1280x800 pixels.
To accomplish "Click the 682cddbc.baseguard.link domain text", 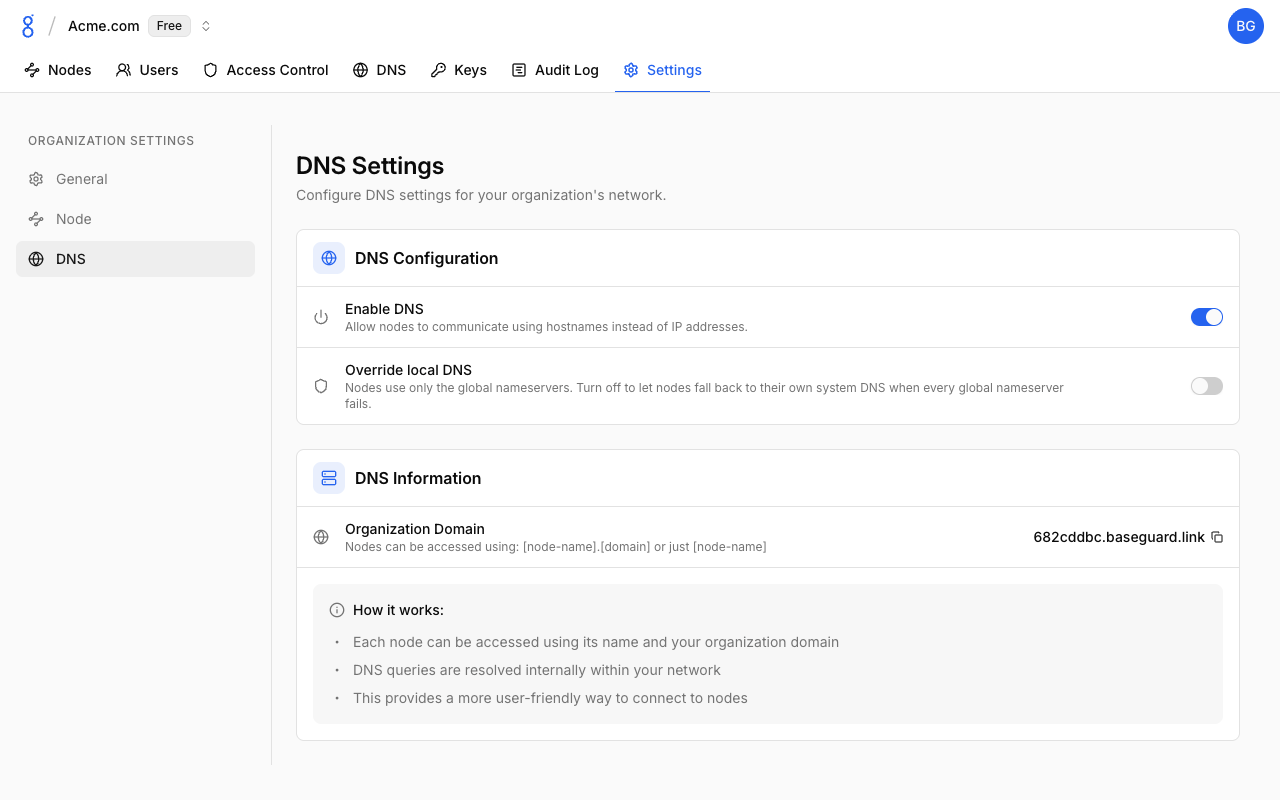I will tap(1119, 537).
